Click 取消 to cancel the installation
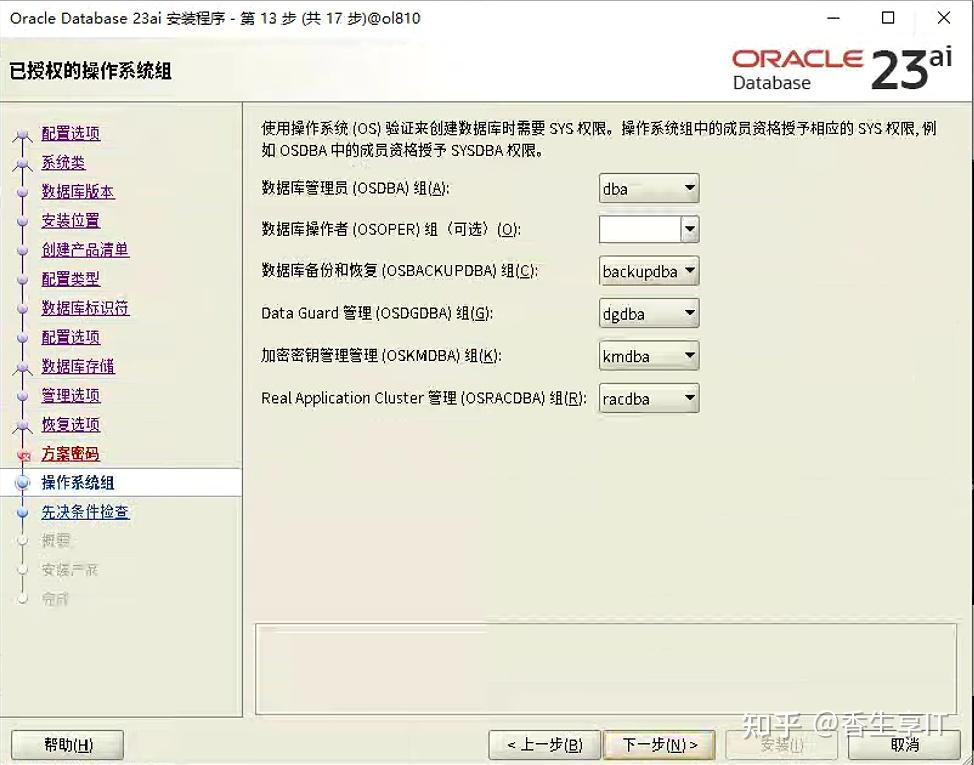Screen dimensions: 974x765 905,744
